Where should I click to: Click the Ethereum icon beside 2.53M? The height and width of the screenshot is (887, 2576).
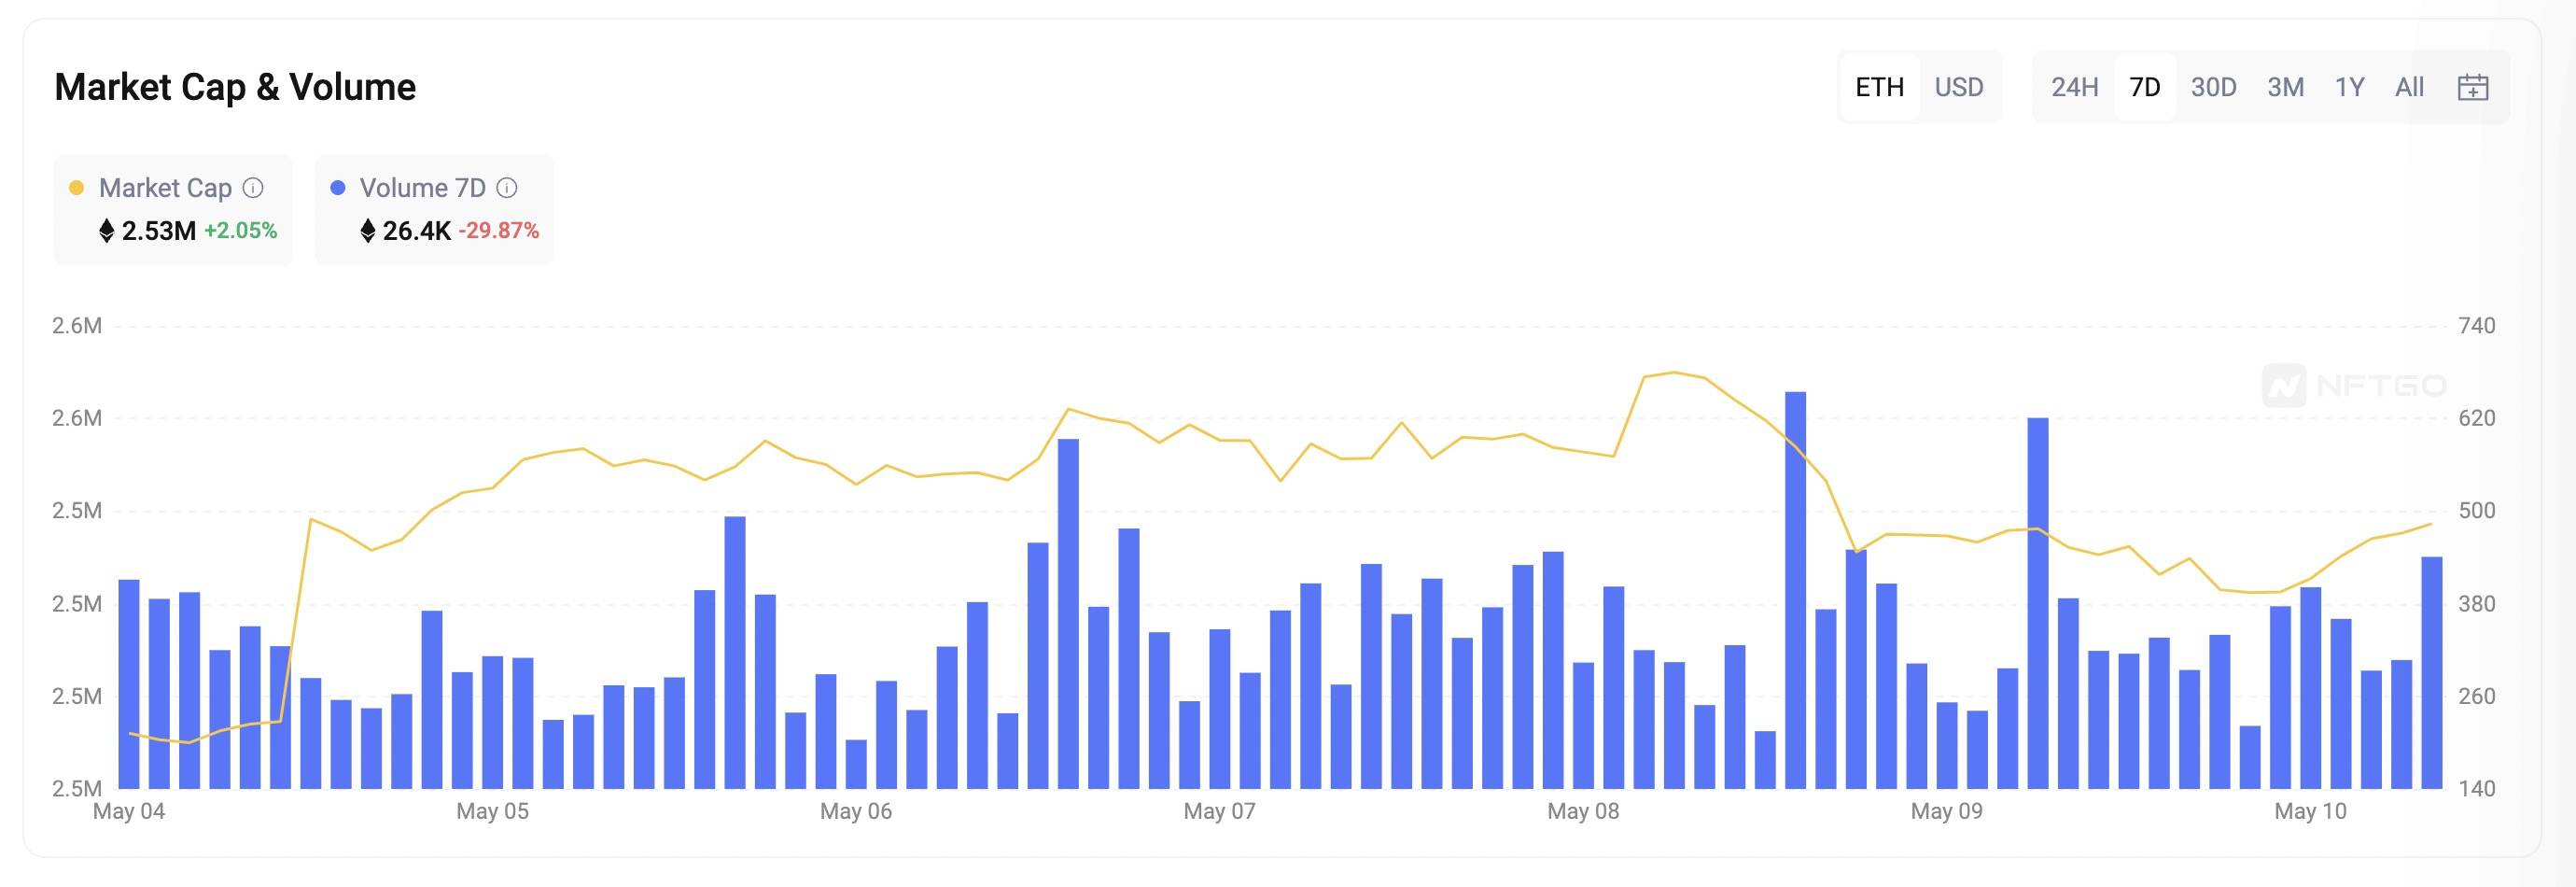[x=106, y=231]
